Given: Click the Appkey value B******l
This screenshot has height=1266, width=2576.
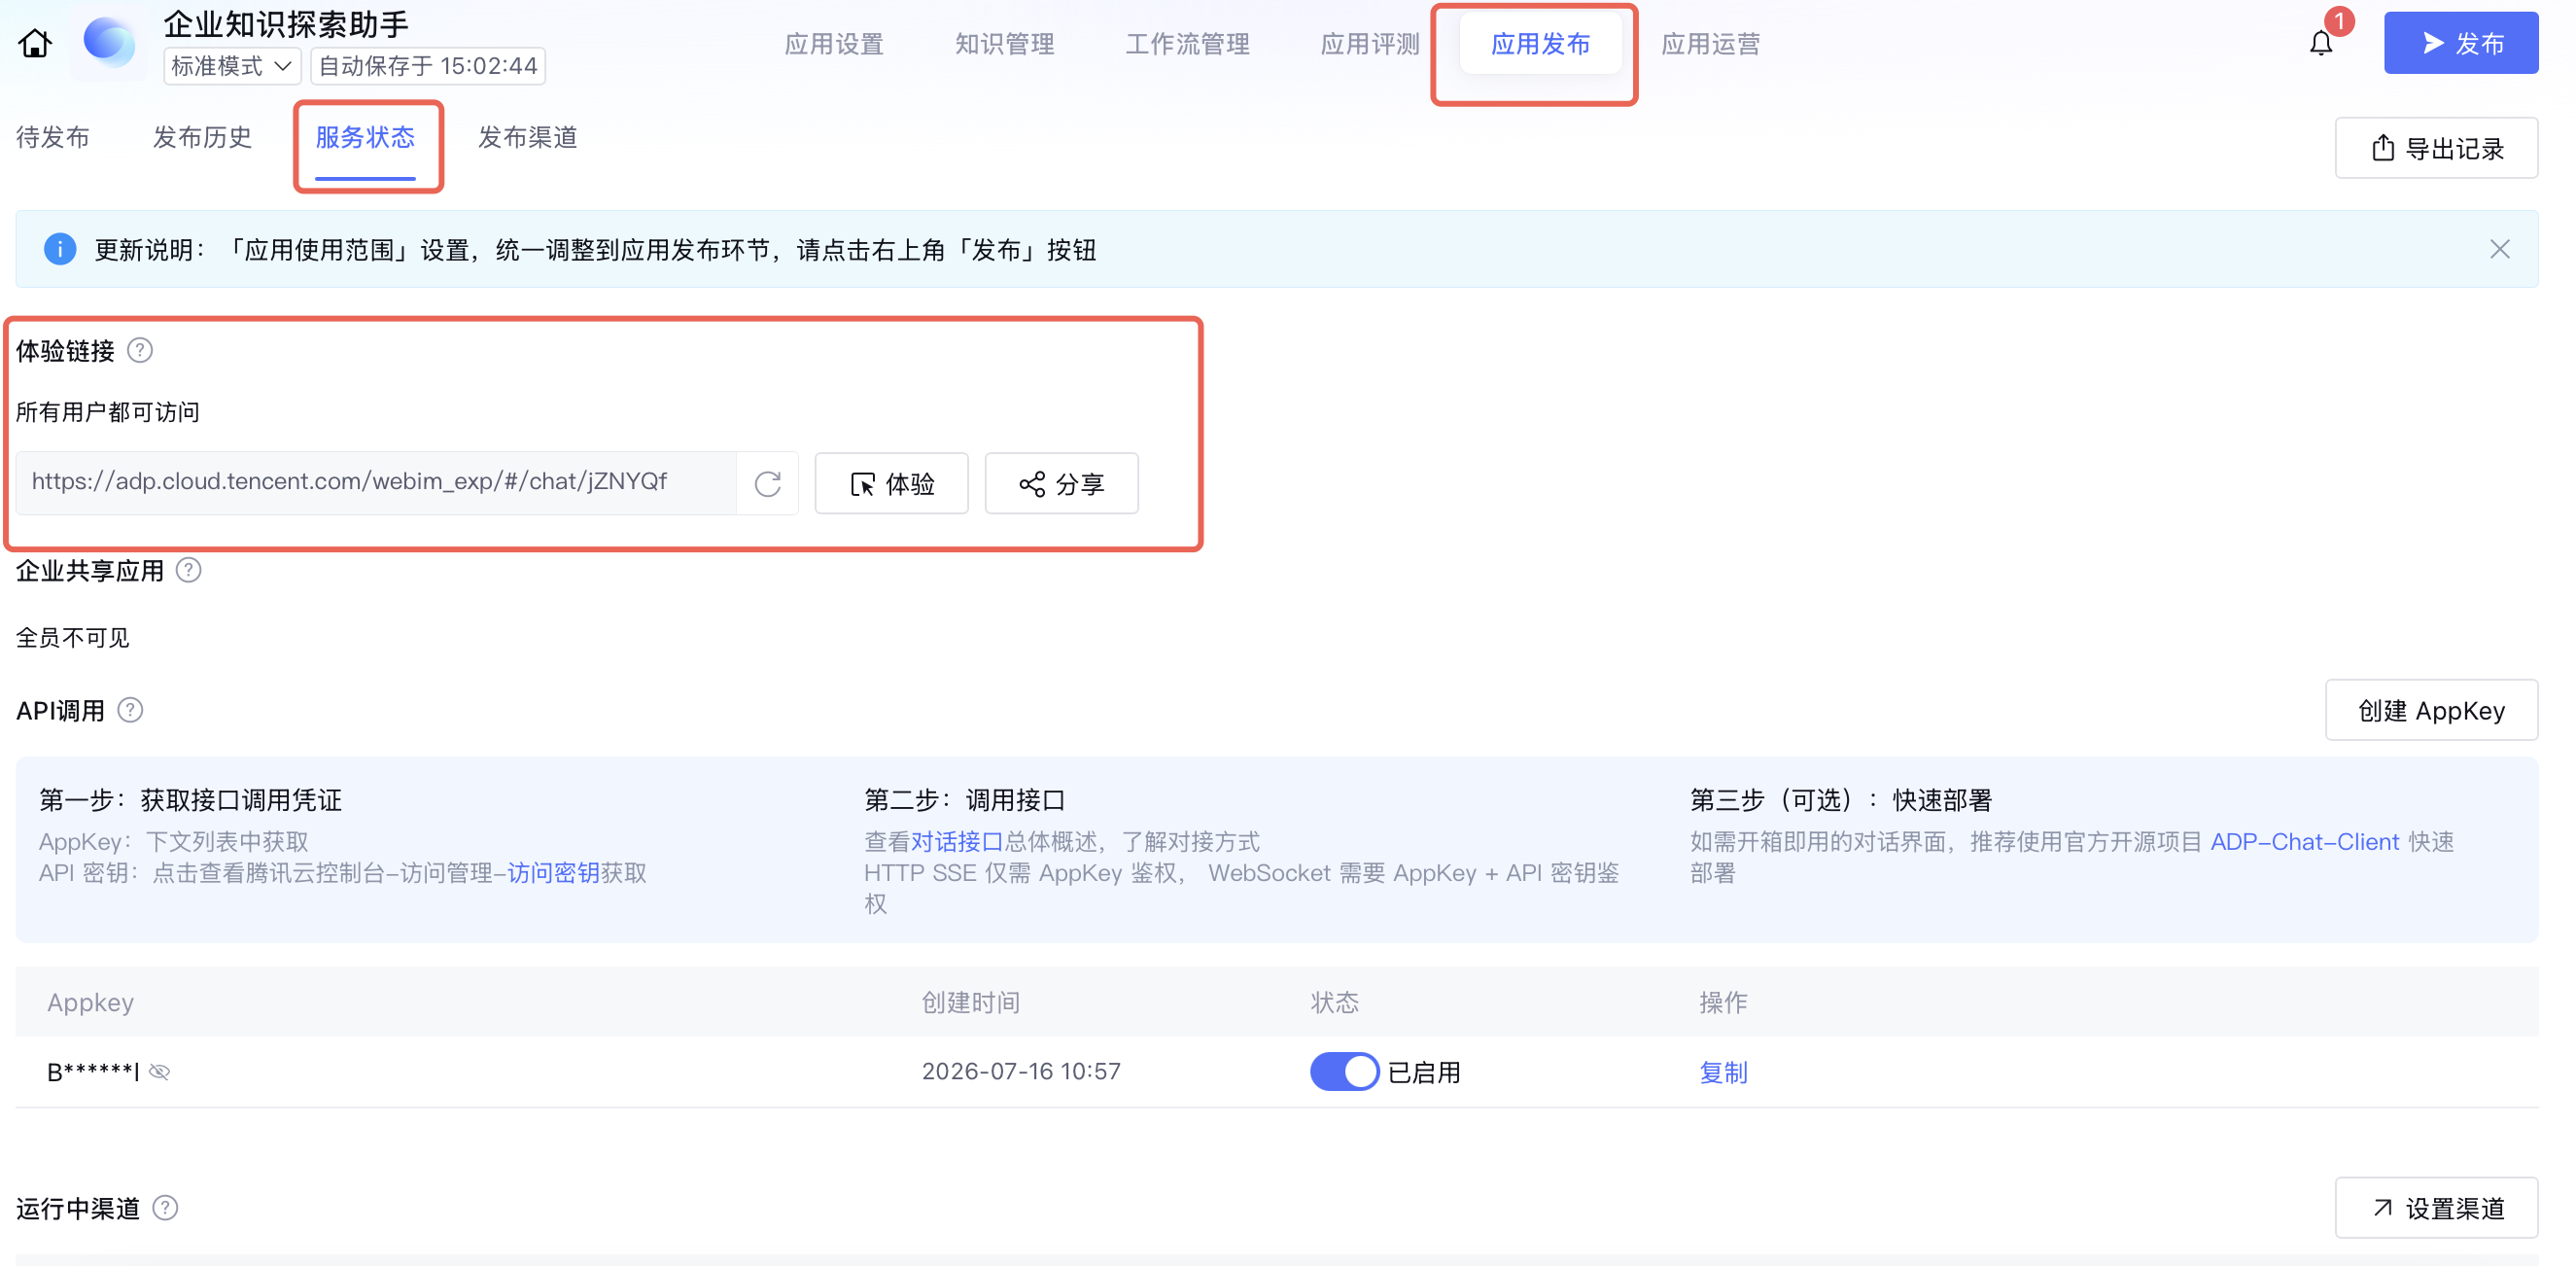Looking at the screenshot, I should [x=93, y=1072].
